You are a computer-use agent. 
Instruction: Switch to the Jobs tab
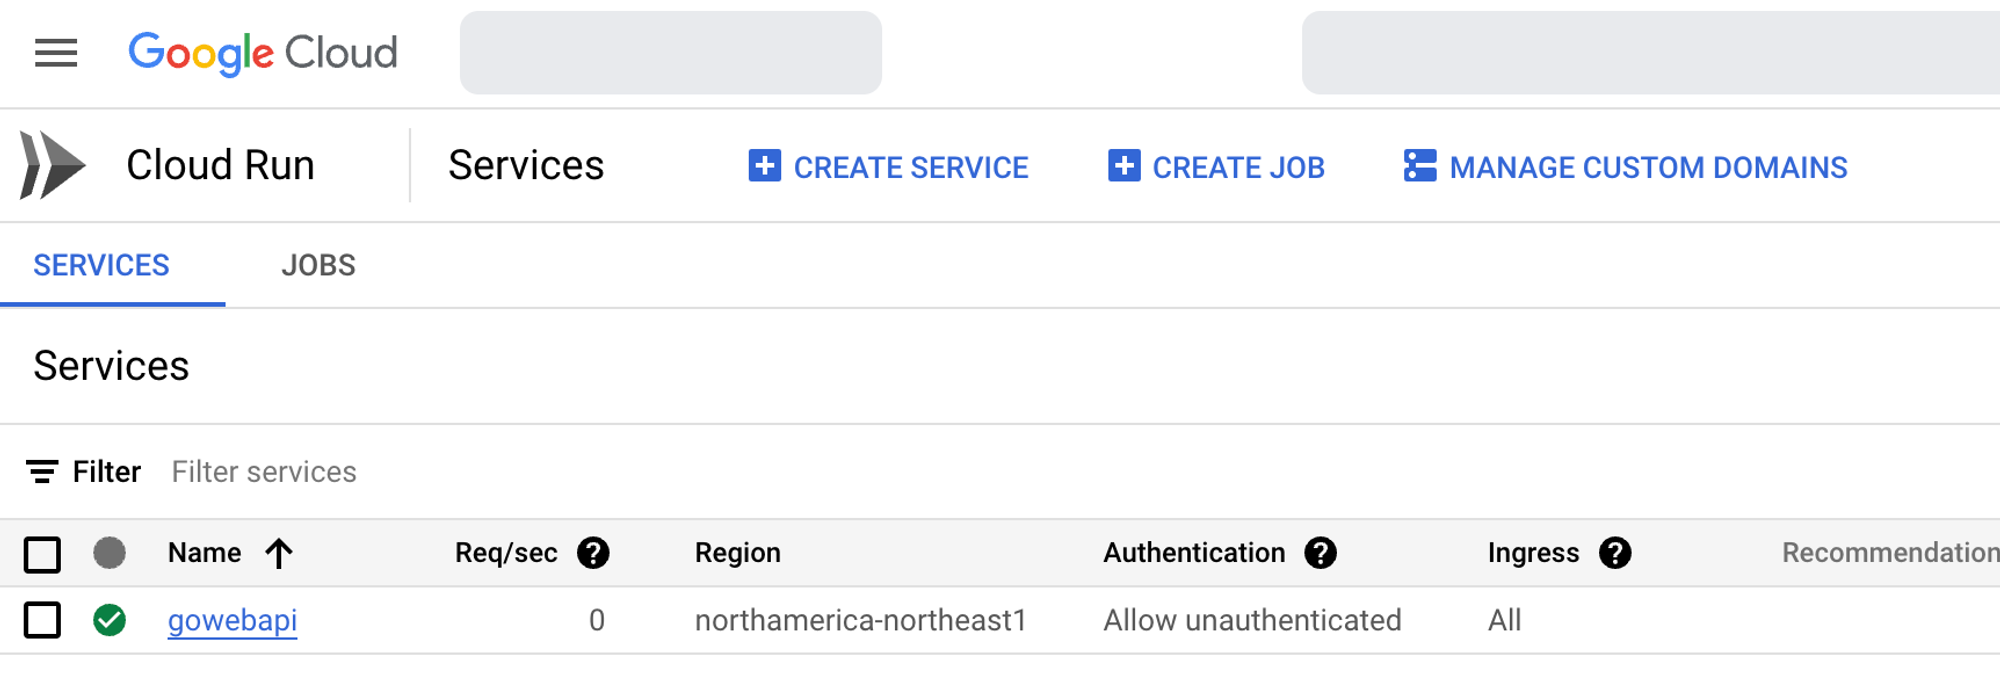(318, 265)
